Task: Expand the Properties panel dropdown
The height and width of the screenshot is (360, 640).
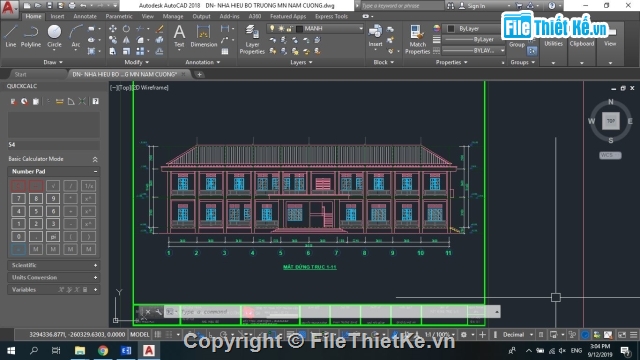Action: (451, 62)
